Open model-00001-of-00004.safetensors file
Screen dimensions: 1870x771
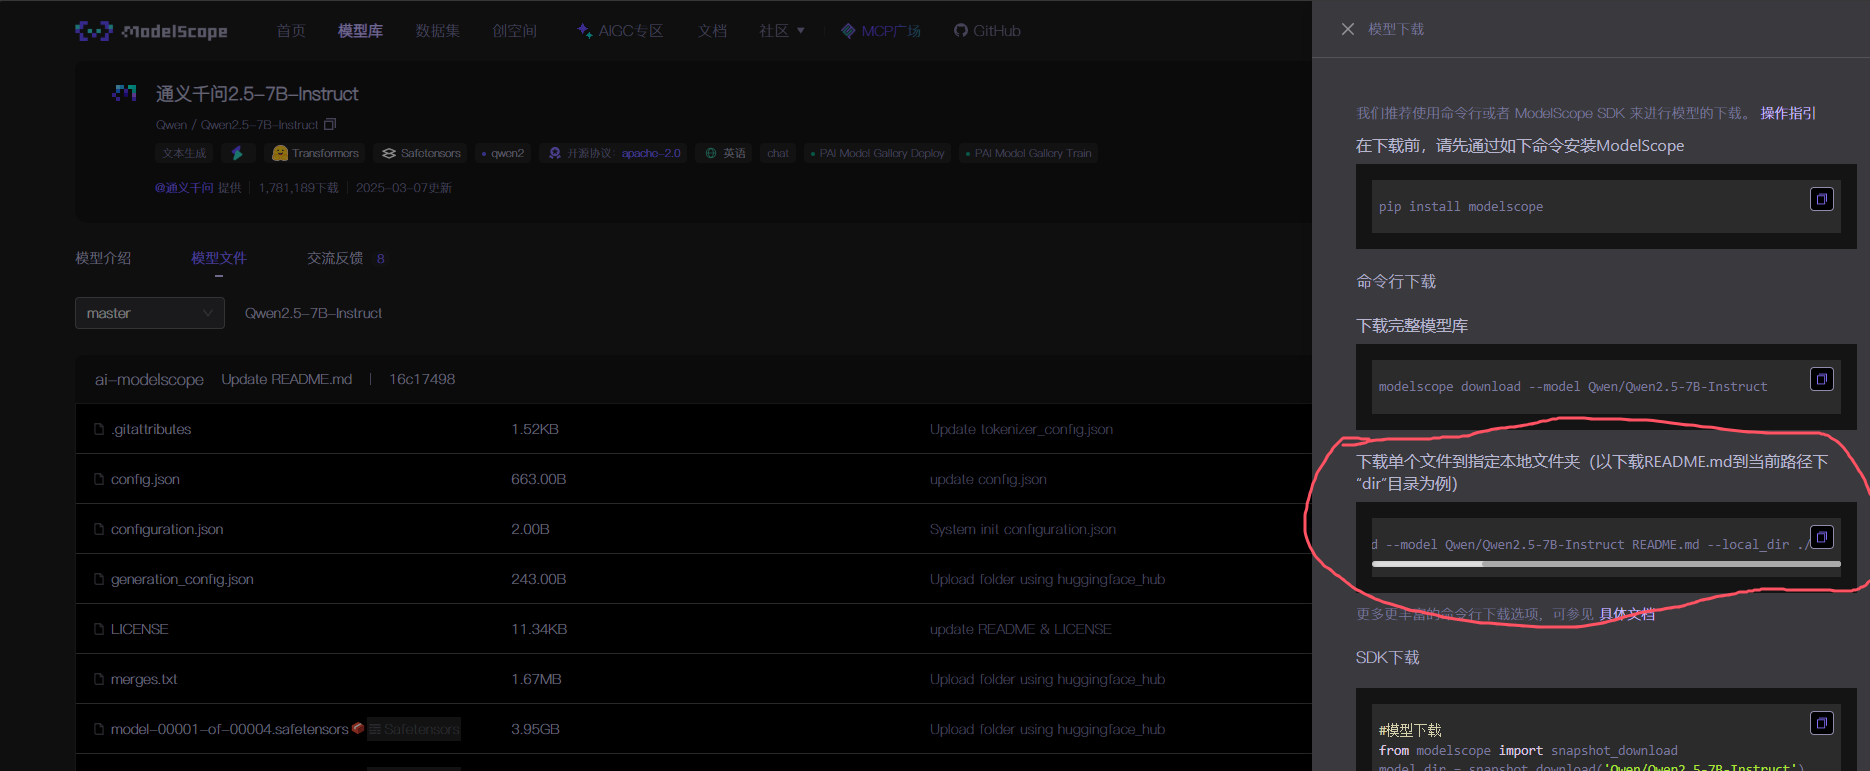point(230,729)
